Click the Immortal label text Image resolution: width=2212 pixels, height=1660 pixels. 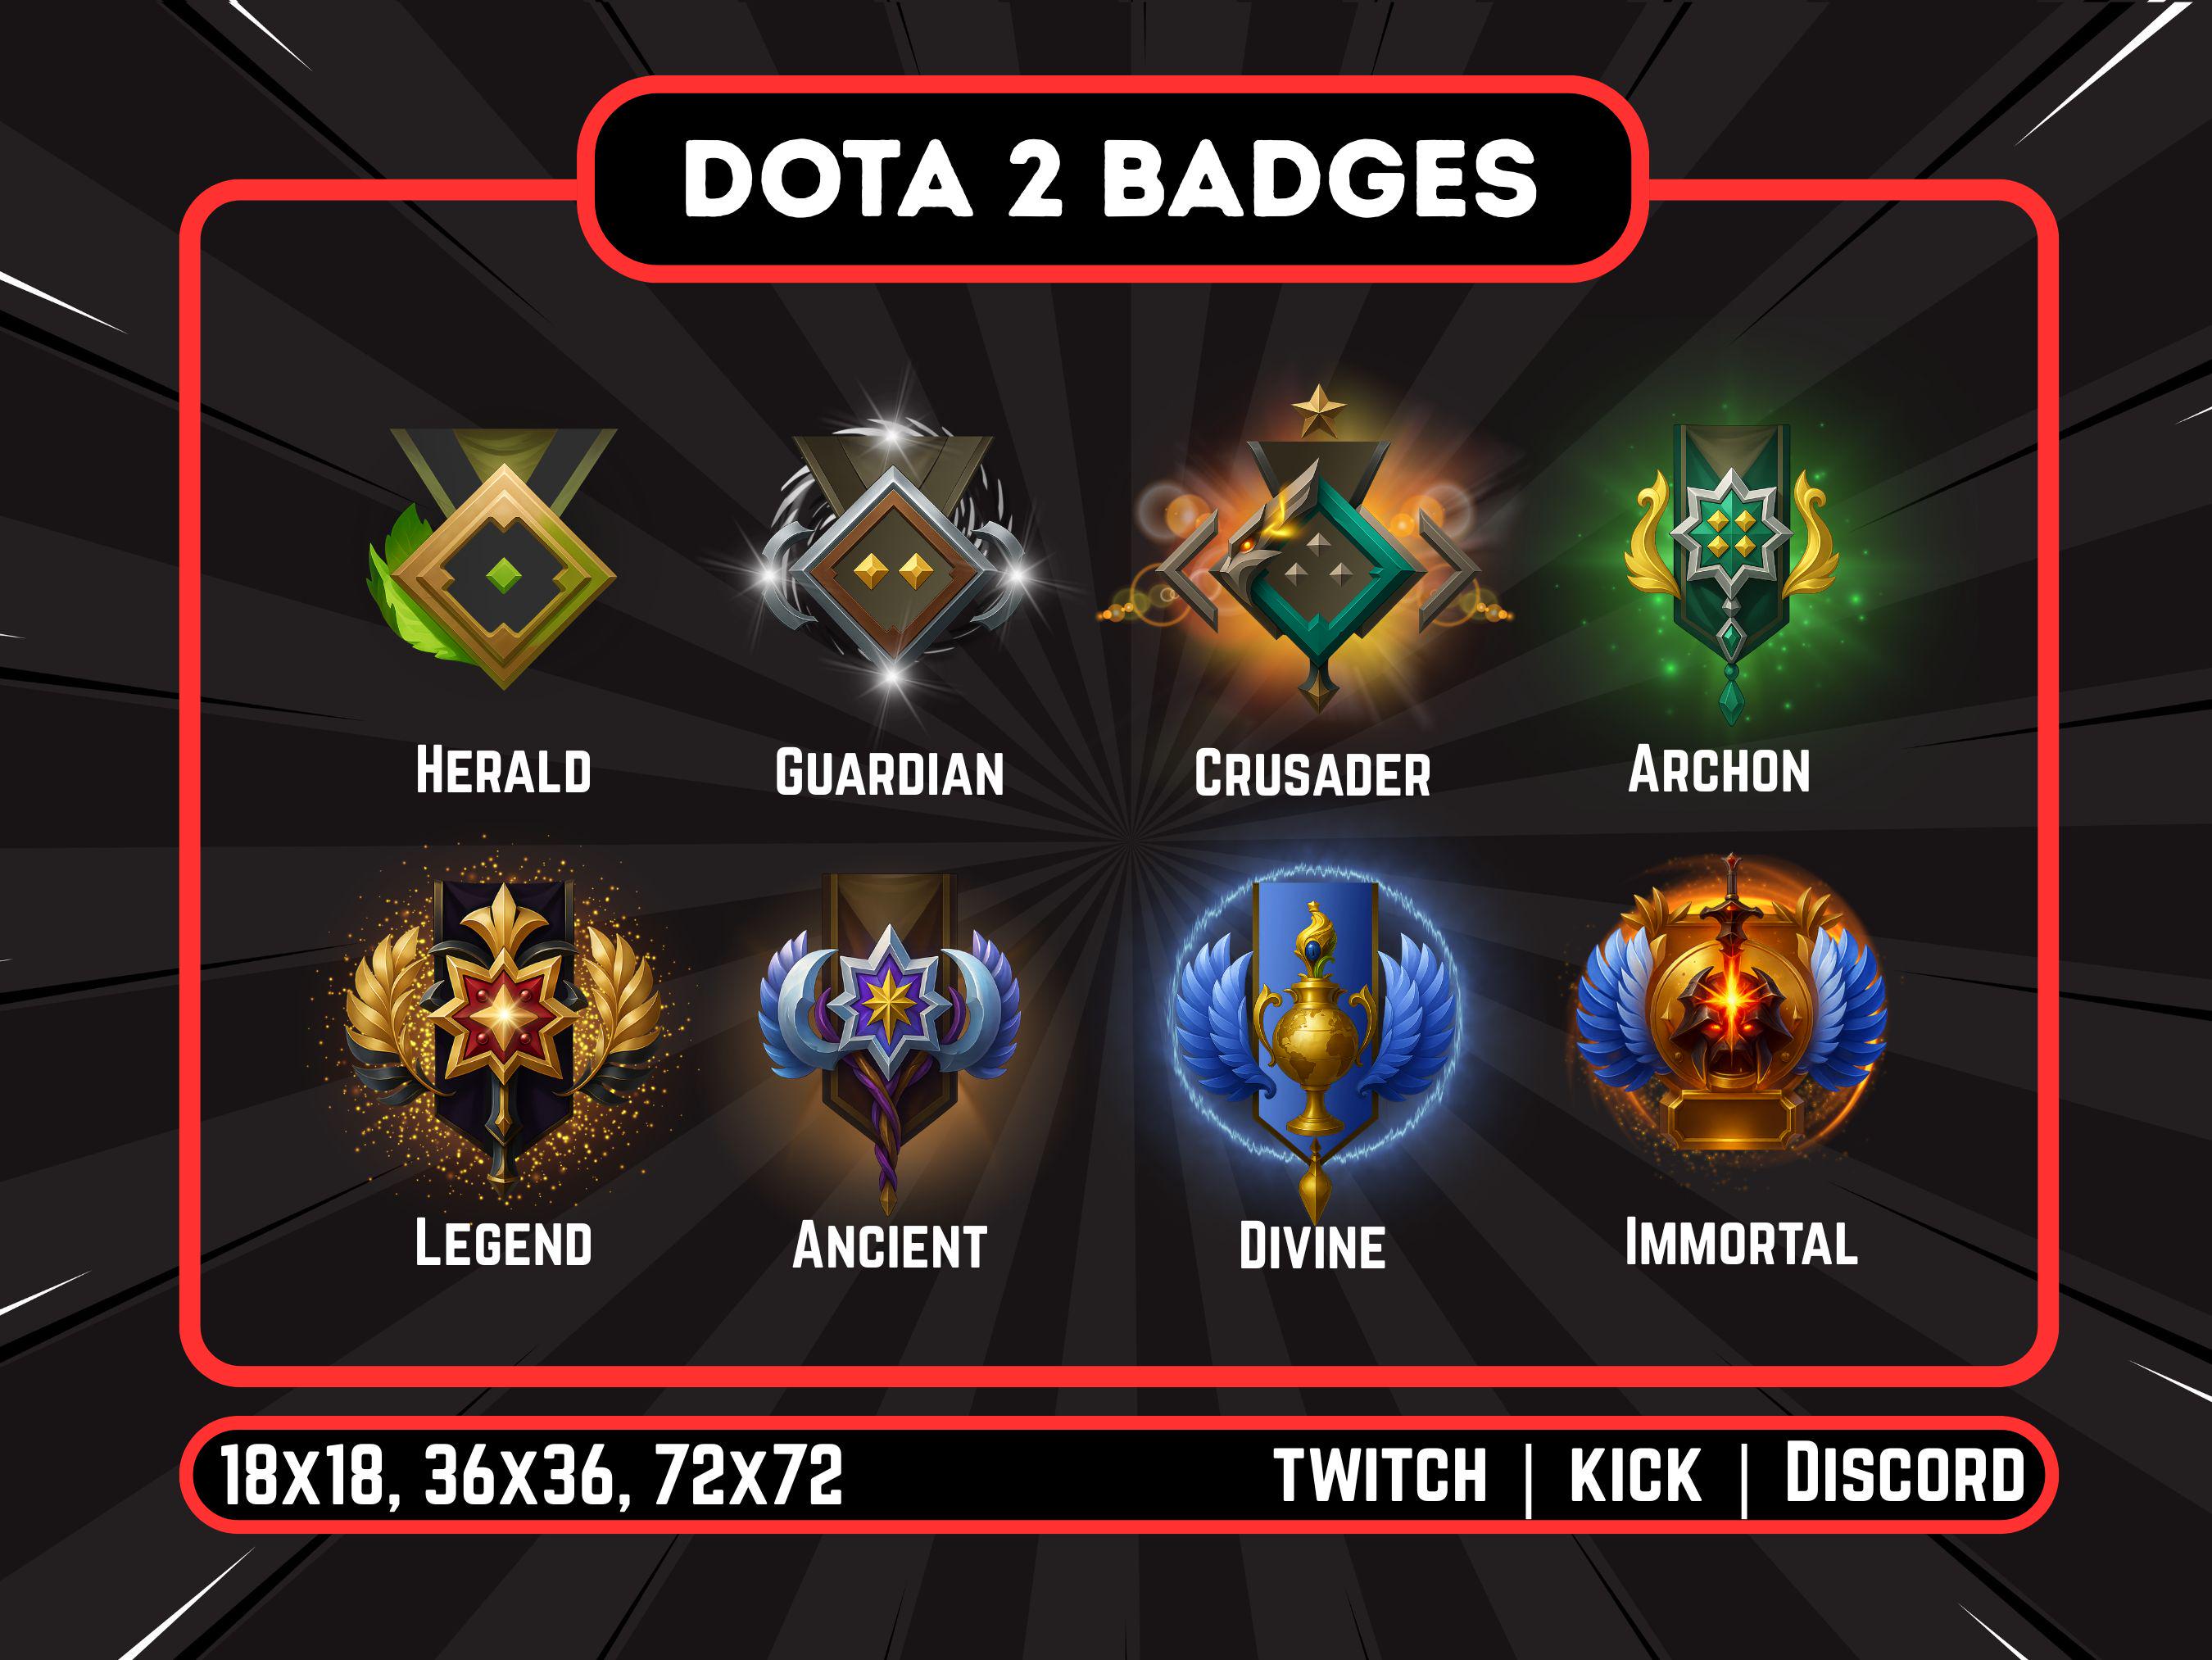point(1741,1242)
